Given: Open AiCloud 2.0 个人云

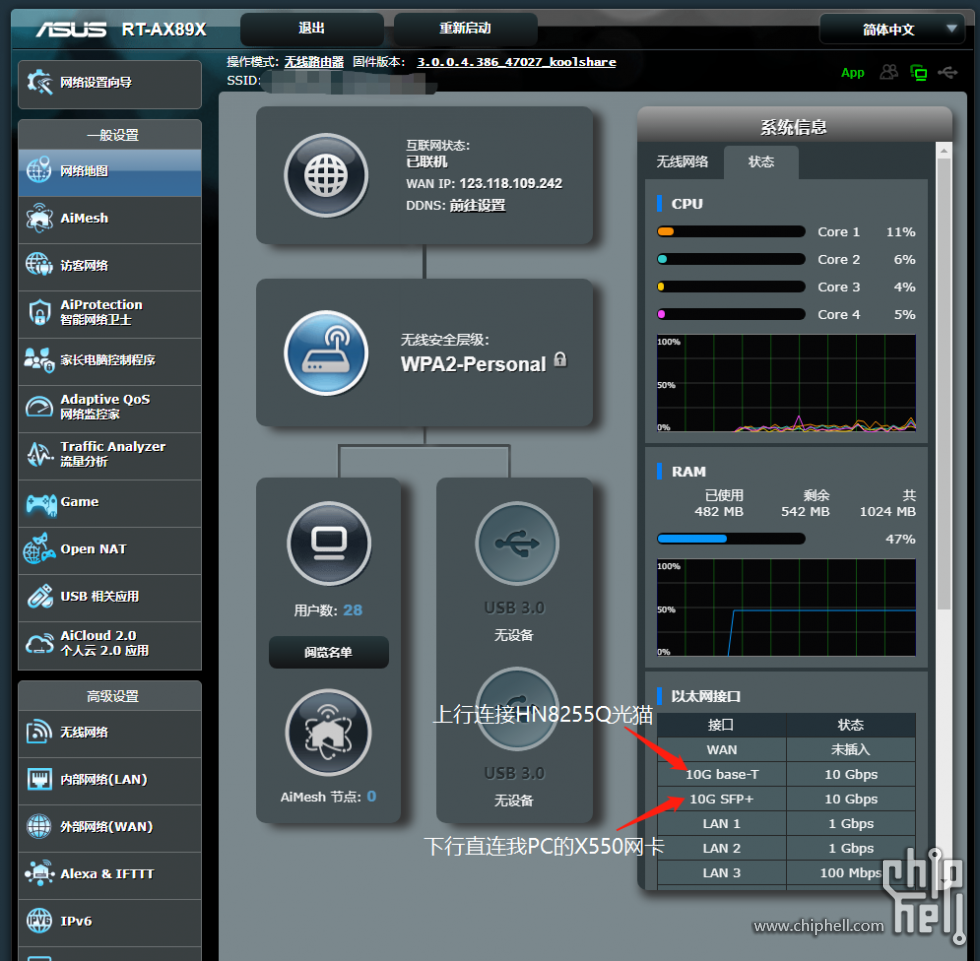Looking at the screenshot, I should (109, 644).
